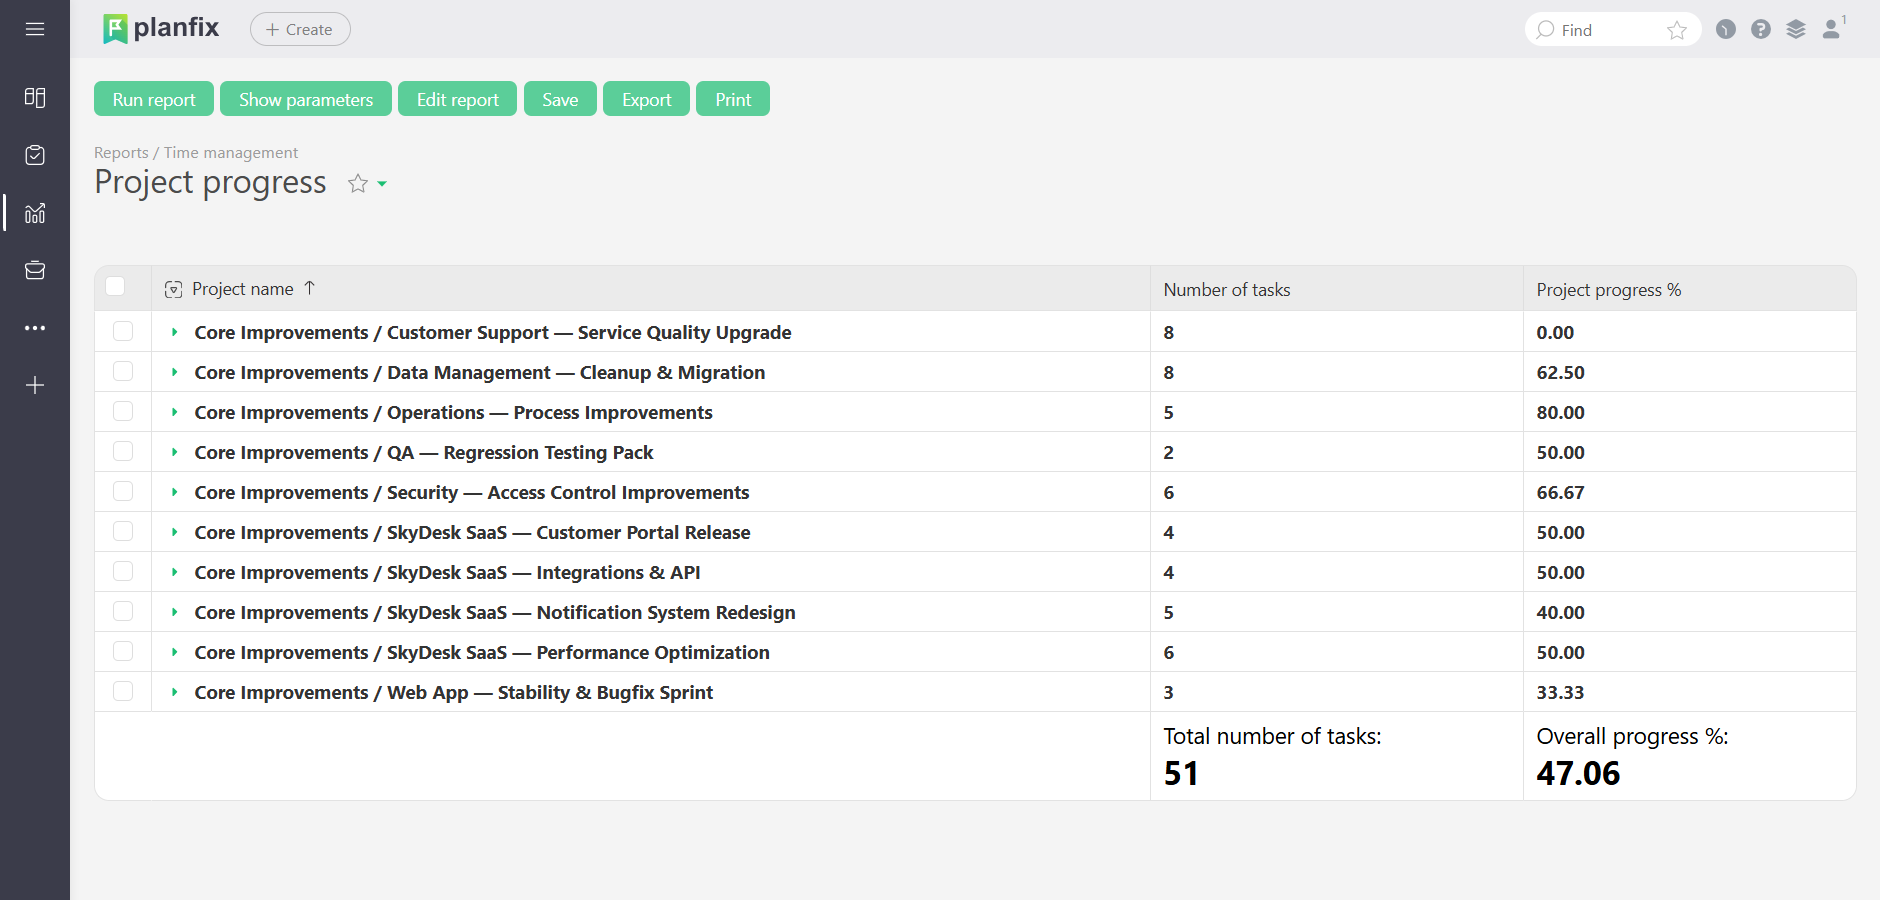
Task: Click the Project progress % column header
Action: 1609,290
